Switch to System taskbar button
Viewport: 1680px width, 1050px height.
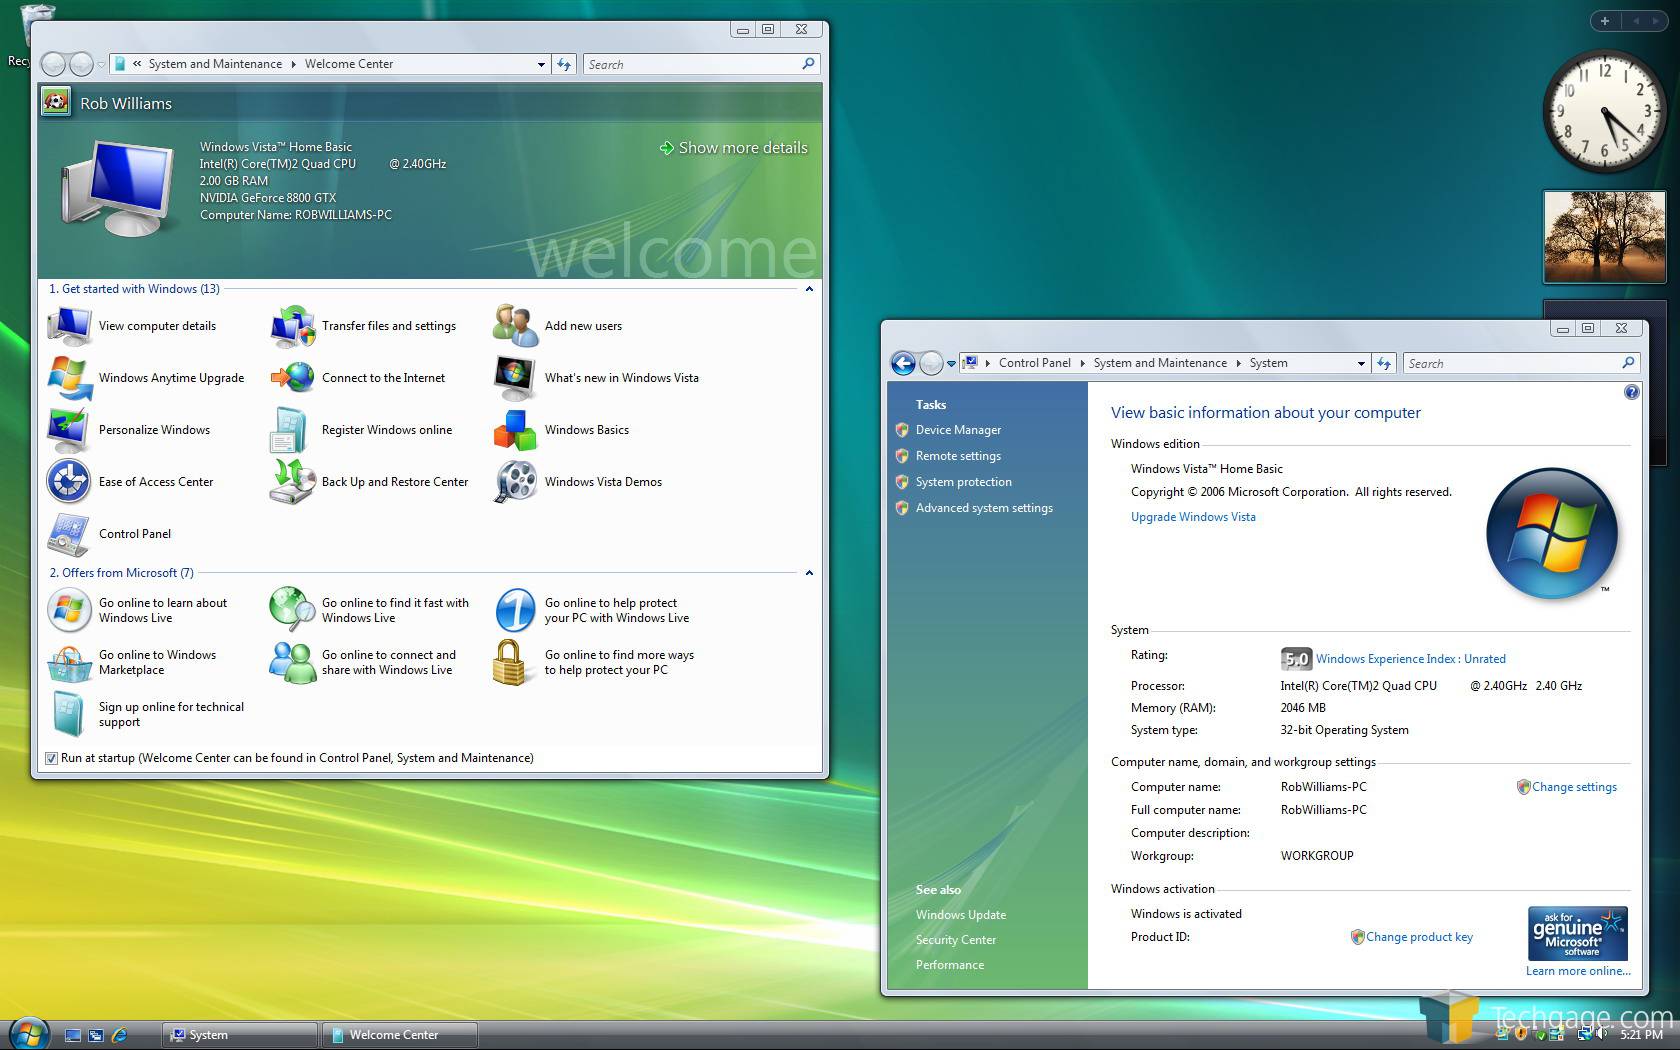click(240, 1035)
